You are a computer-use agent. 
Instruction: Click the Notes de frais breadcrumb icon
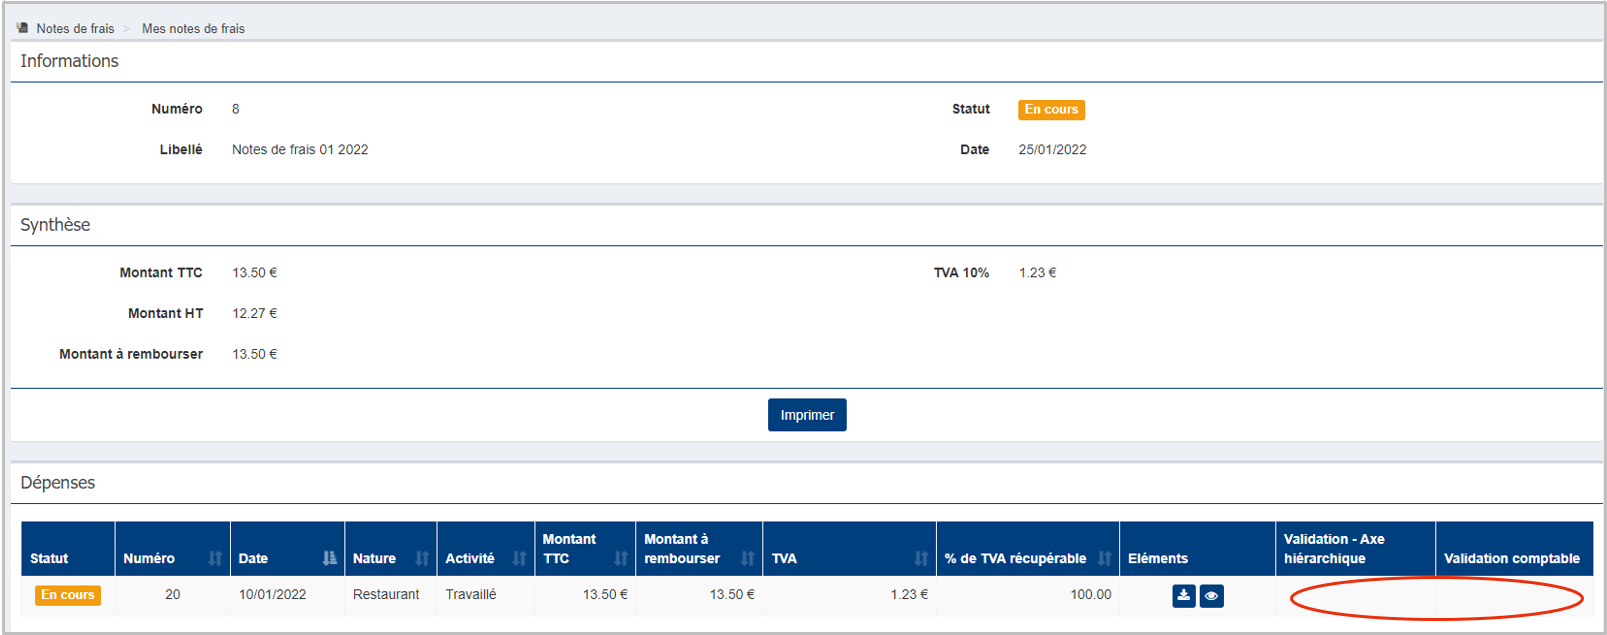click(22, 28)
